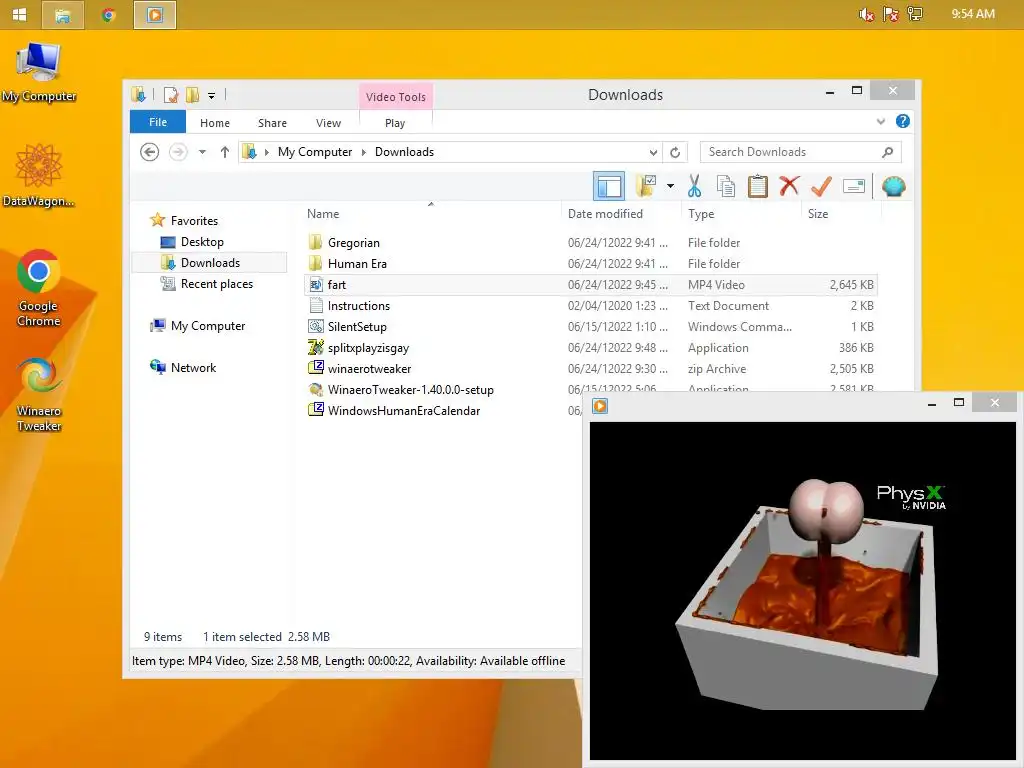The height and width of the screenshot is (768, 1024).
Task: Select WinaeroTweaker-1.40.0.0-setup file
Action: 410,390
